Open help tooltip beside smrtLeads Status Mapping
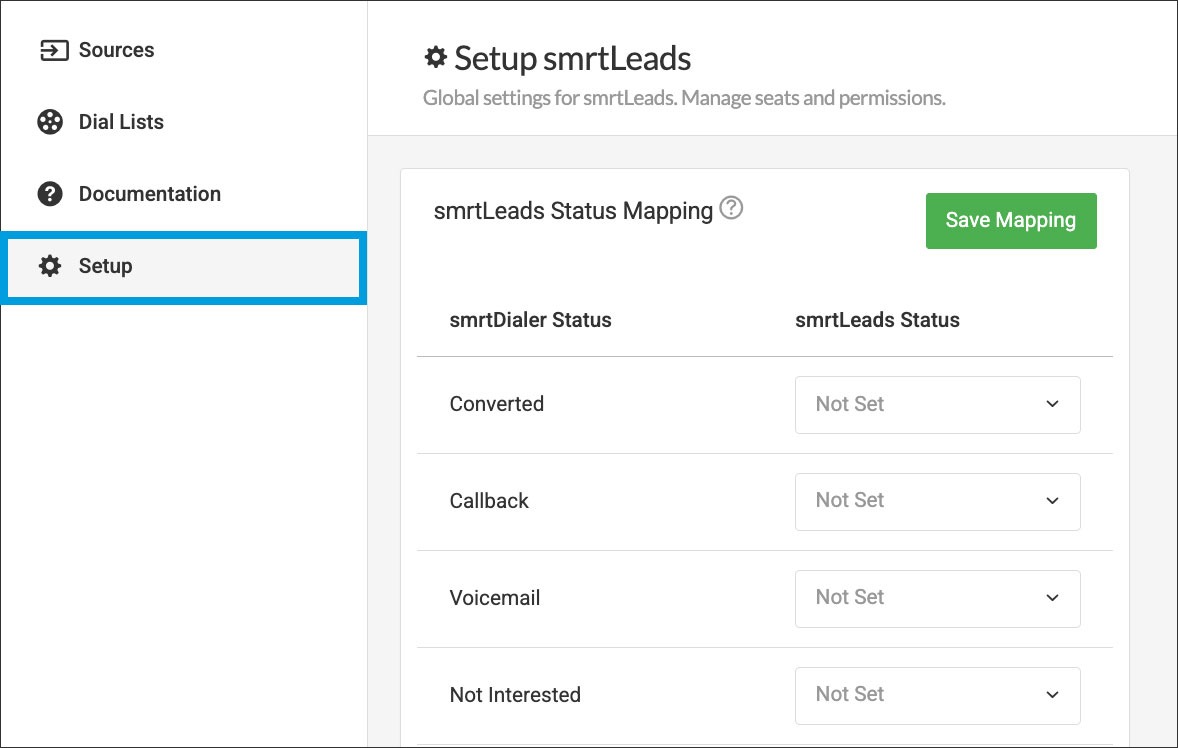Viewport: 1178px width, 748px height. 732,209
